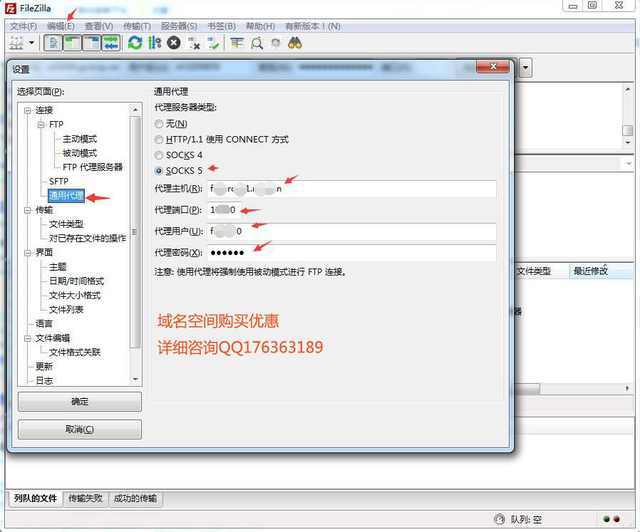This screenshot has width=640, height=532.
Task: Open the 有新版本！(N) menu
Action: [313, 27]
